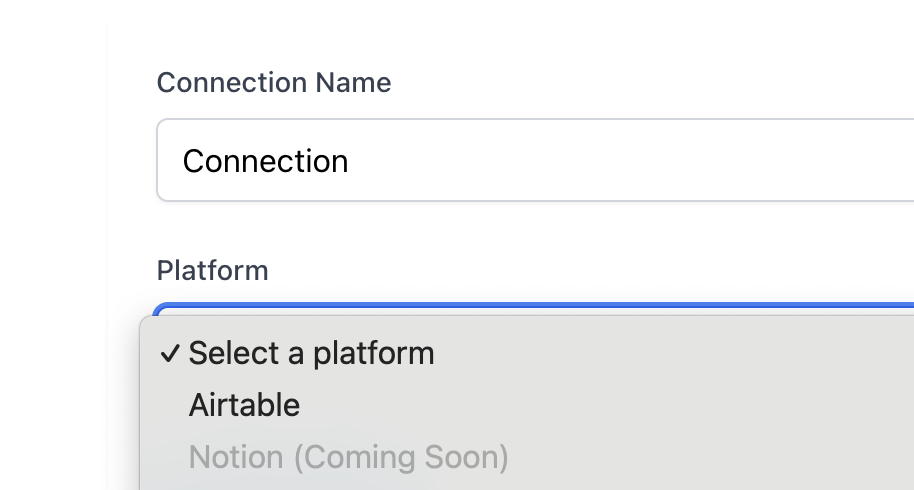The width and height of the screenshot is (914, 490).
Task: Click the tick mark for the selected option
Action: (170, 354)
